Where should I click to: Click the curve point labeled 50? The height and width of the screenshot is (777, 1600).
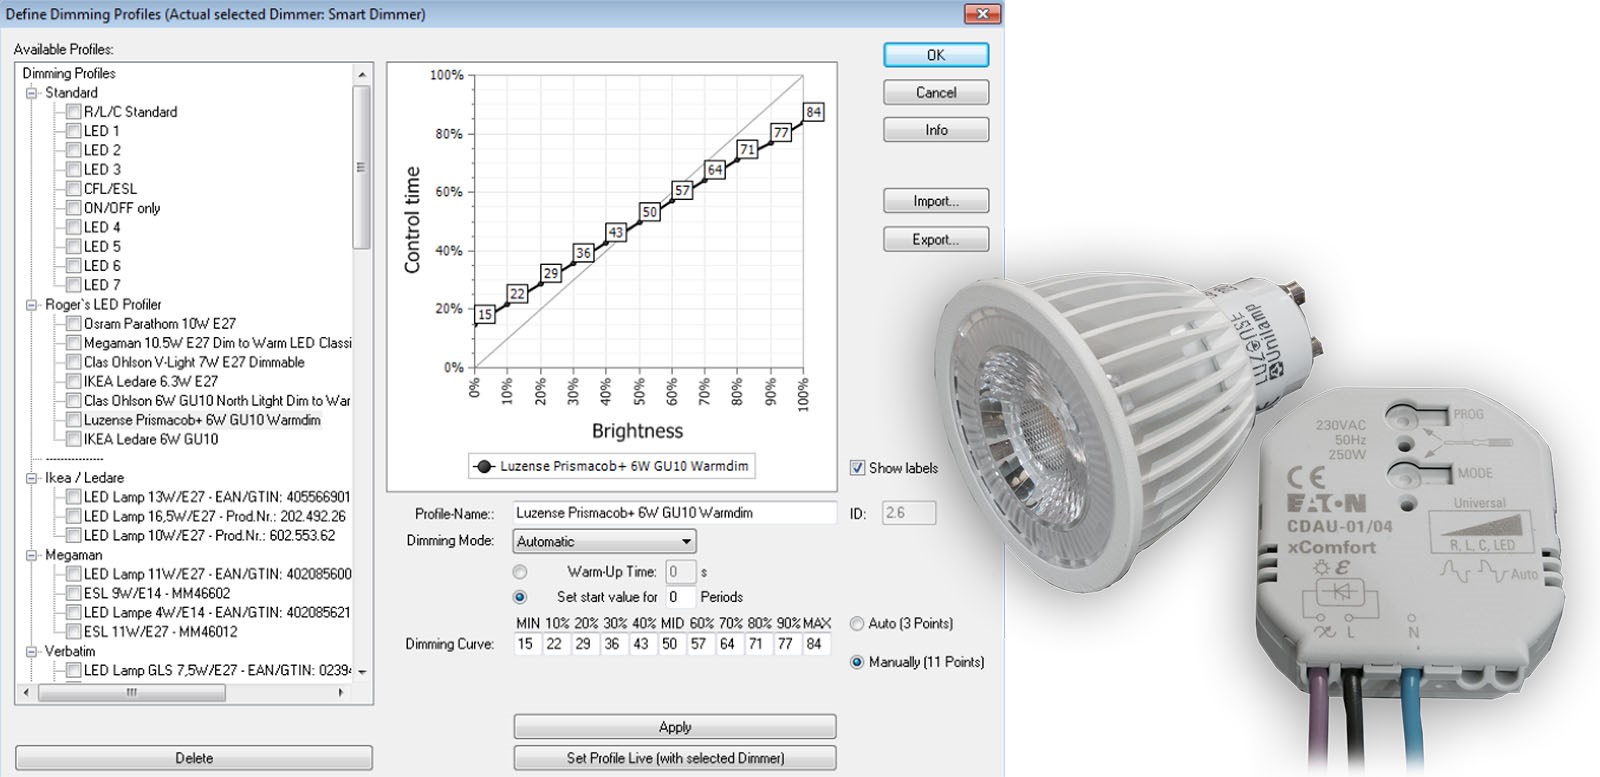pos(650,212)
